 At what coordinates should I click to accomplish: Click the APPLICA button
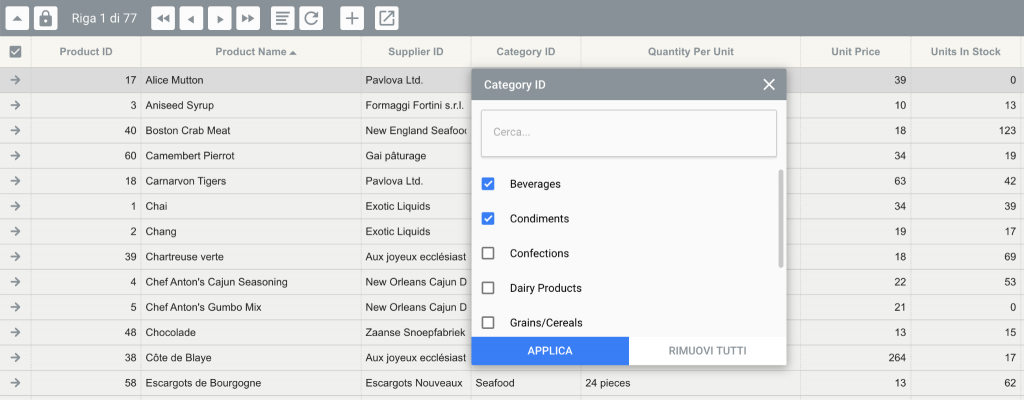coord(550,351)
